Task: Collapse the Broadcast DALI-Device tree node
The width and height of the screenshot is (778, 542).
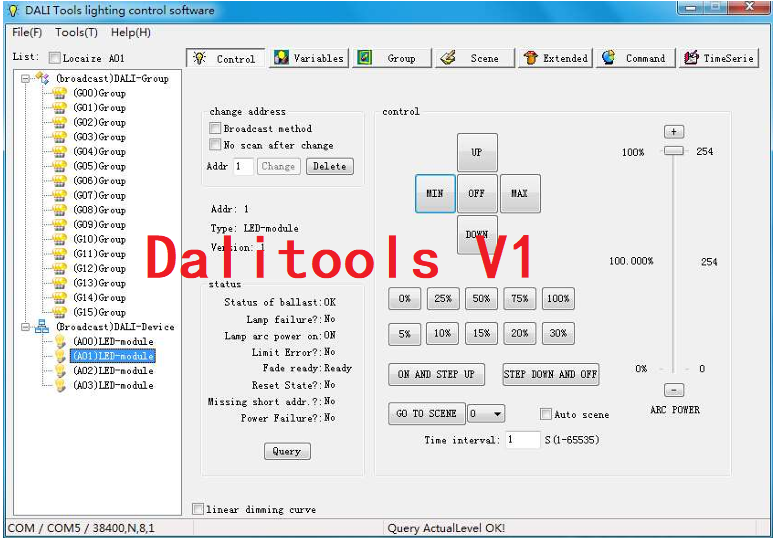Action: point(26,327)
